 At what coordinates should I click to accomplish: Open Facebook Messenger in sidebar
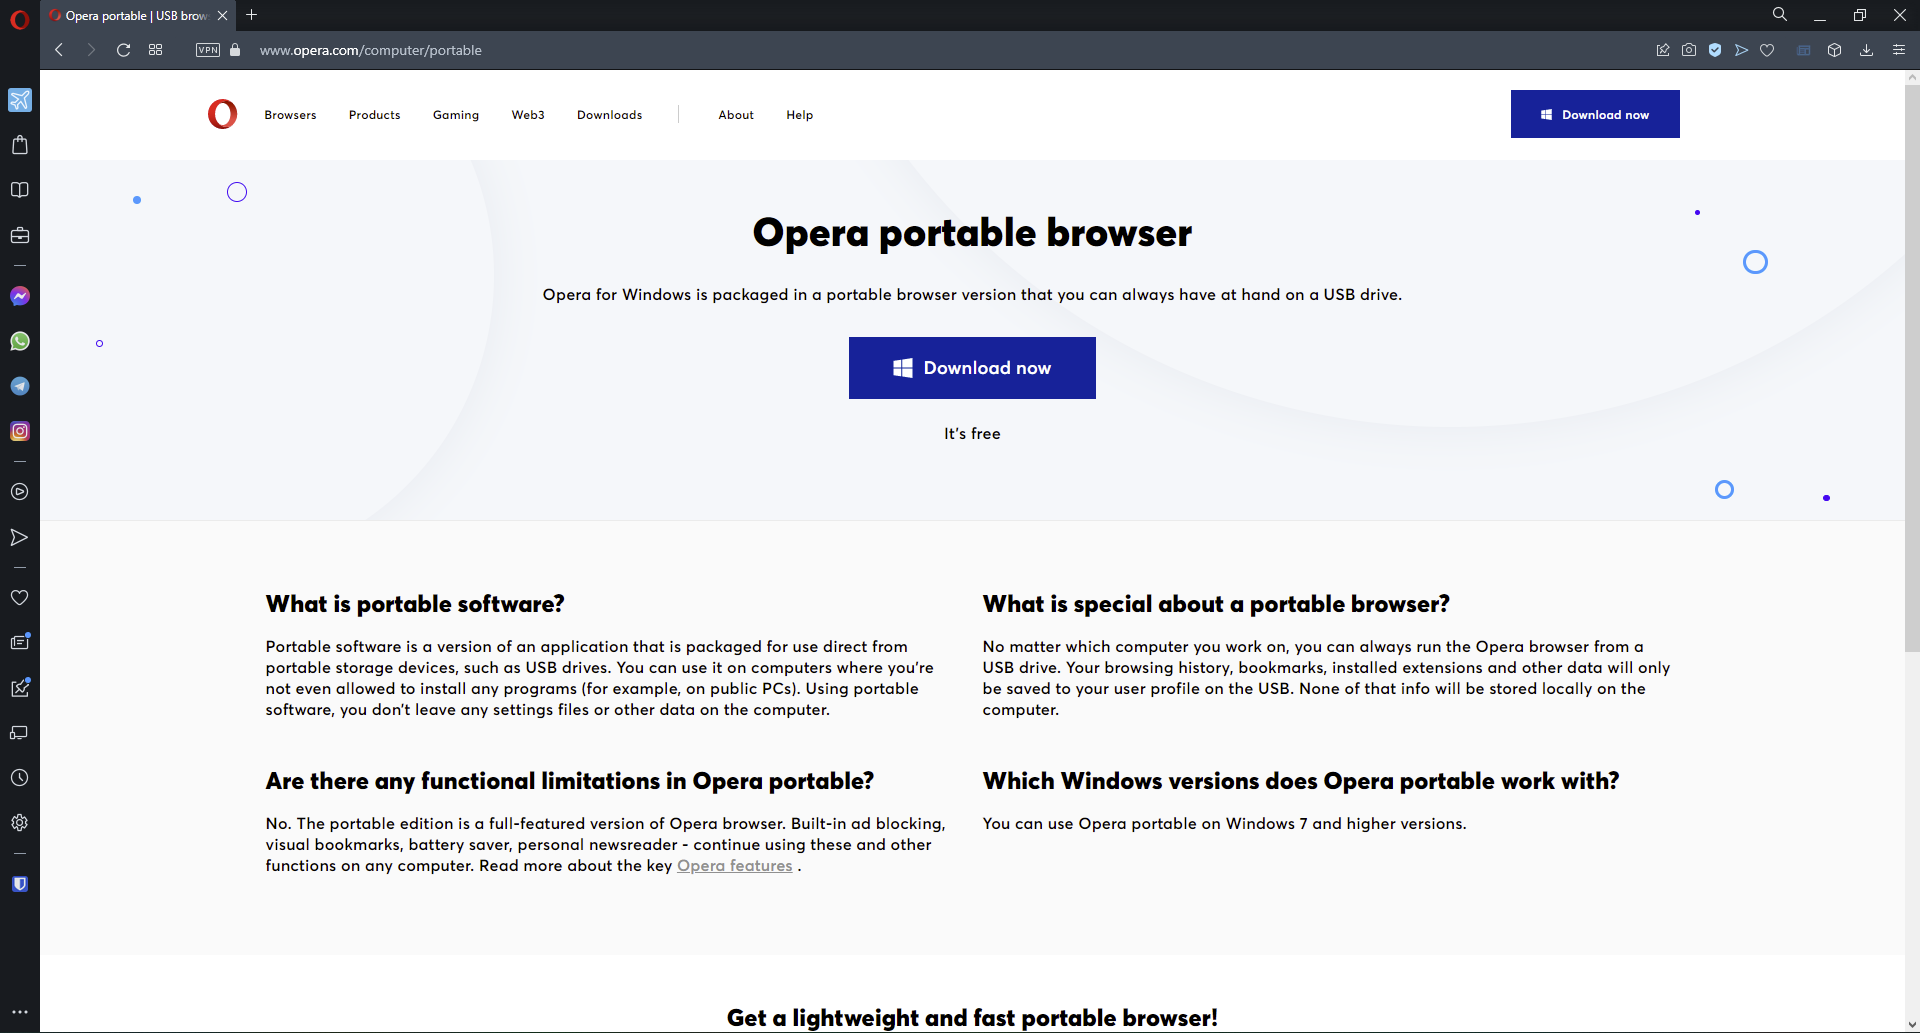(20, 296)
